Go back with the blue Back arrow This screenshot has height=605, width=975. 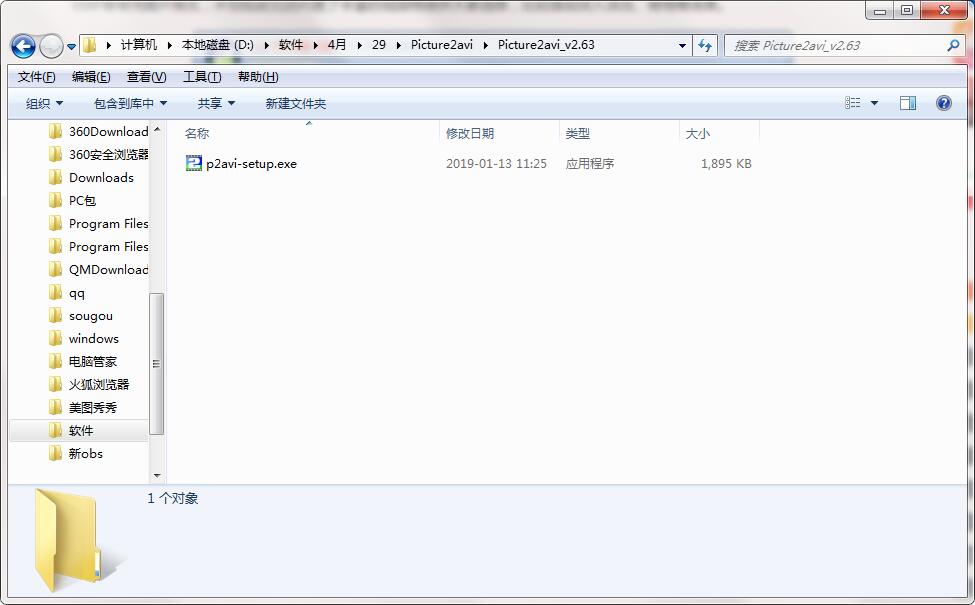[x=23, y=46]
